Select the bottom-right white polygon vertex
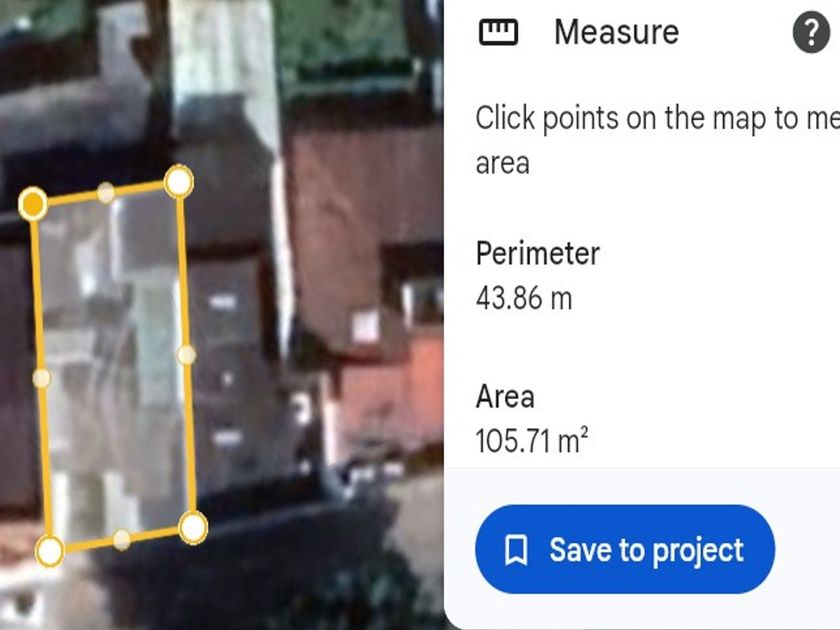The image size is (840, 630). (193, 528)
